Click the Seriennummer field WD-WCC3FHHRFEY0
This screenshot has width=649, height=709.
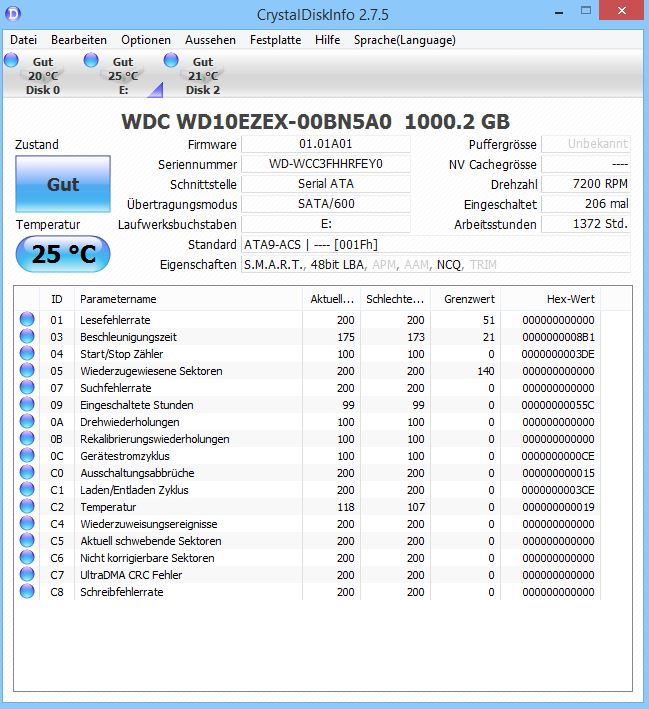326,164
